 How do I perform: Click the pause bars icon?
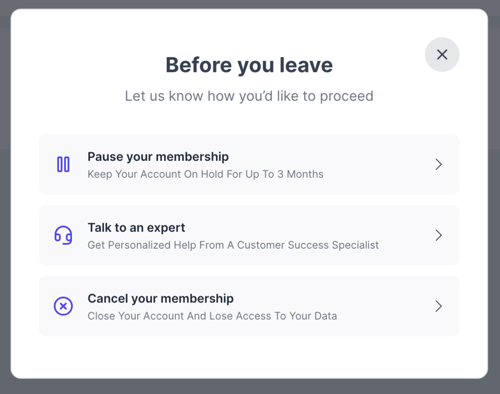pos(63,164)
